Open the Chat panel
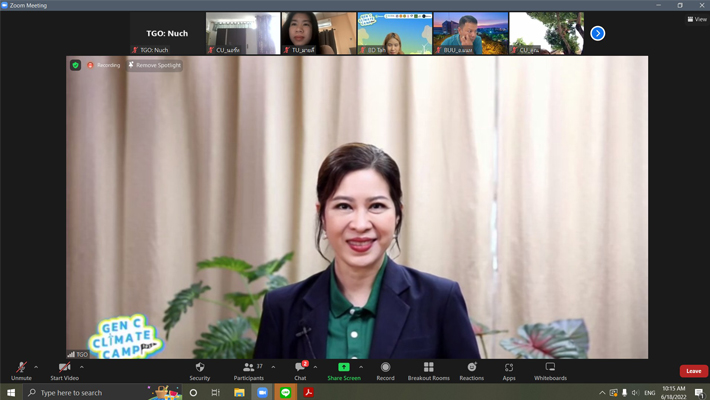 300,371
